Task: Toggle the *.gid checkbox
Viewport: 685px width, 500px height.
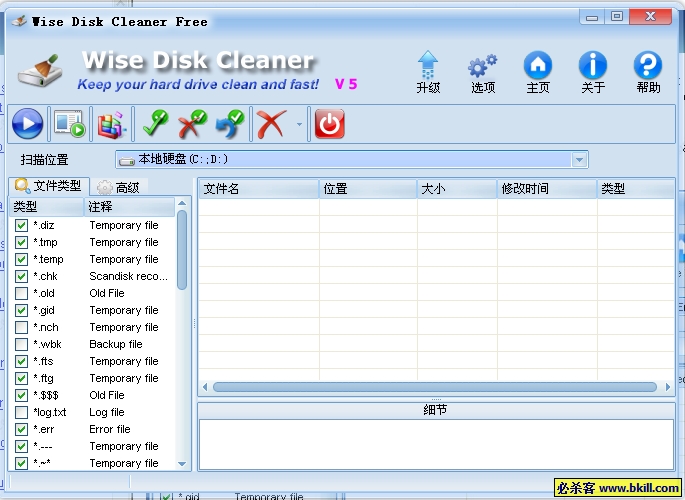Action: point(21,310)
